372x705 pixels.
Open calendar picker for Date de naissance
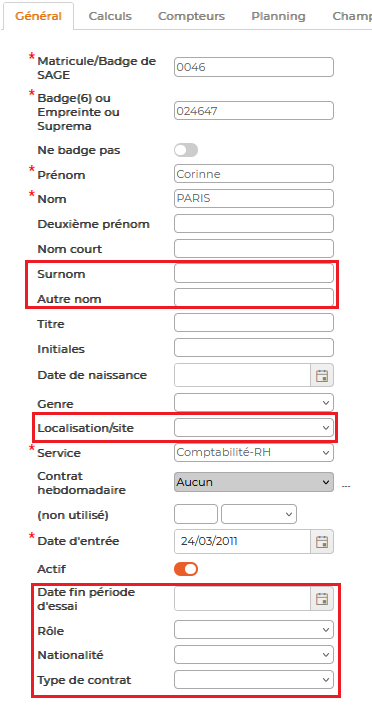(322, 375)
